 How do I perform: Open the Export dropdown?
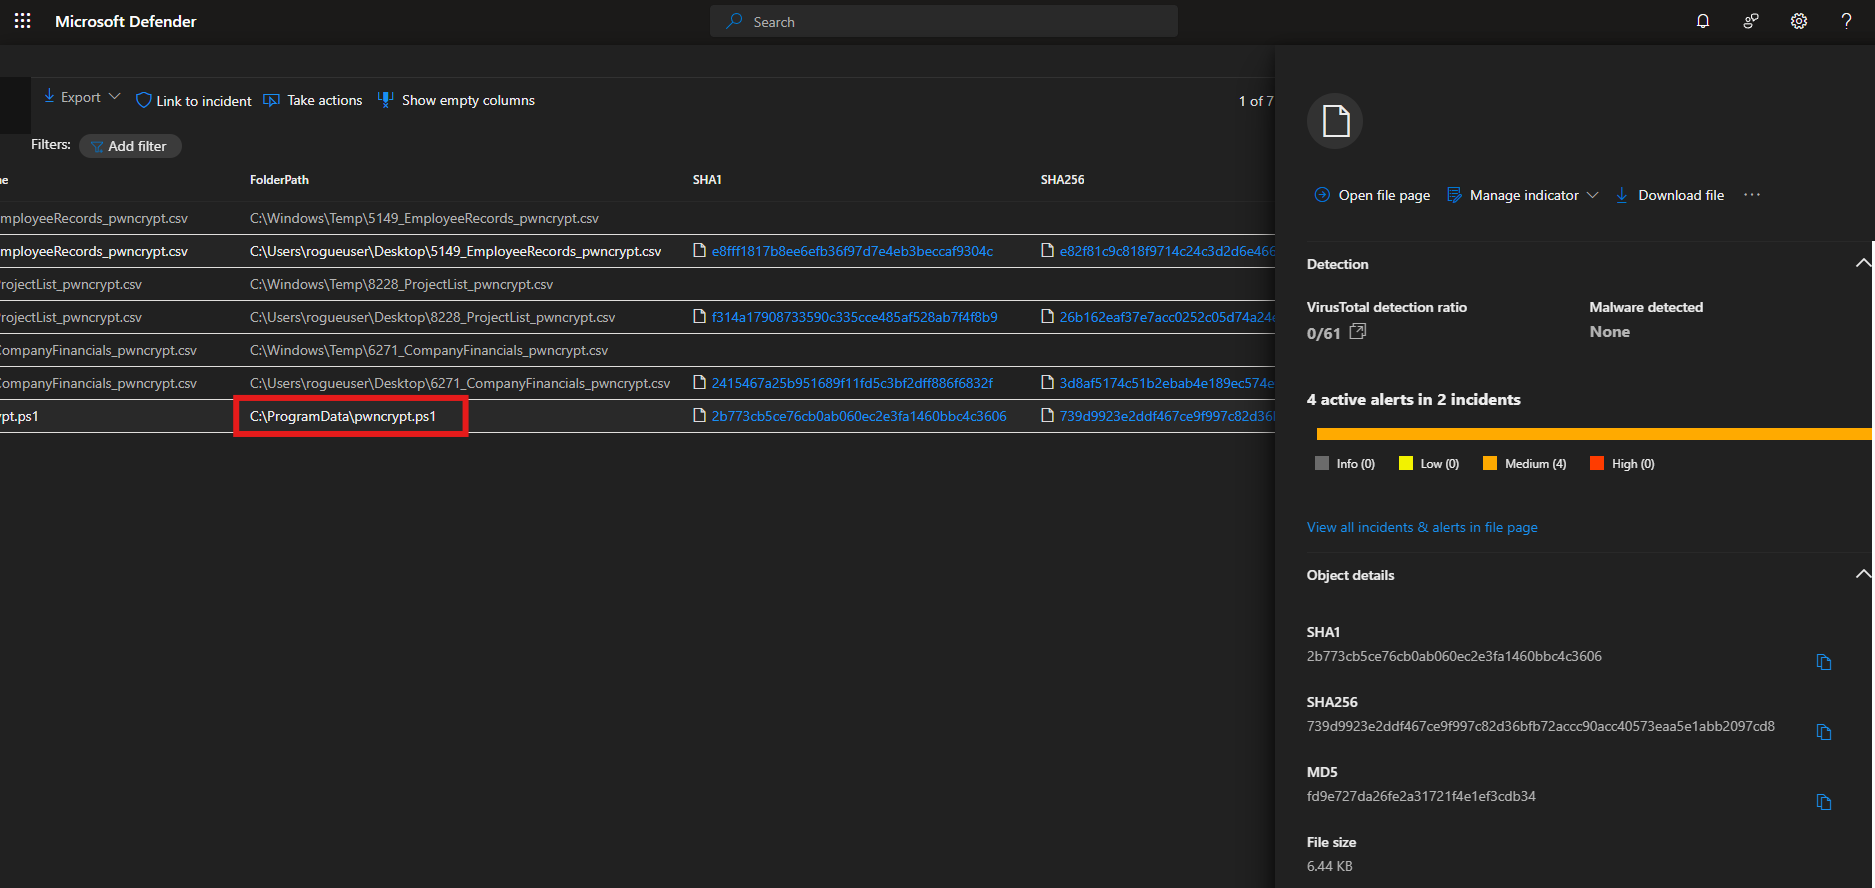point(81,97)
